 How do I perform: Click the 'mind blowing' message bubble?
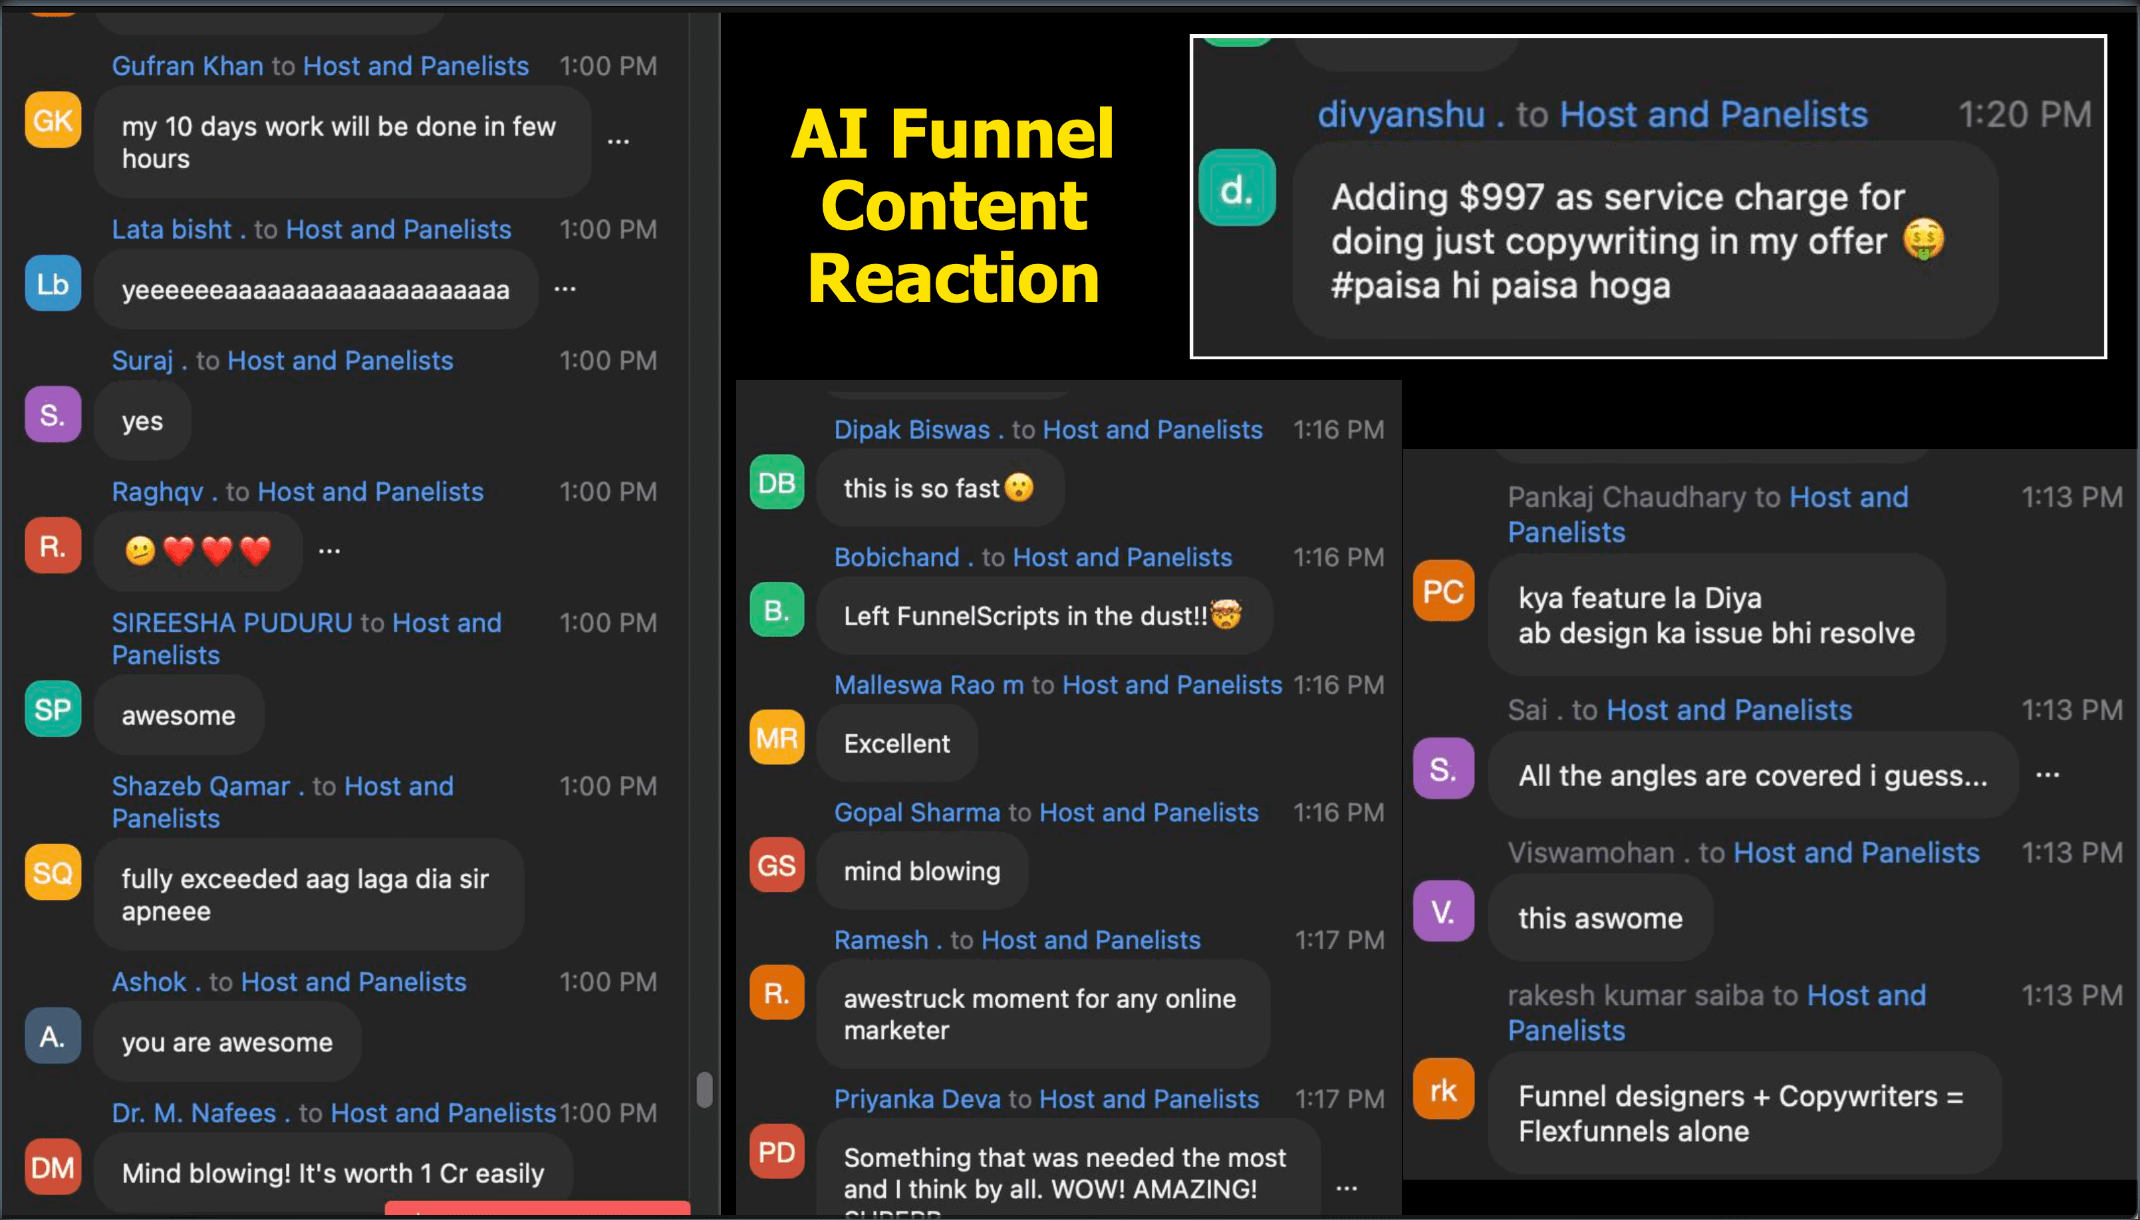coord(921,871)
